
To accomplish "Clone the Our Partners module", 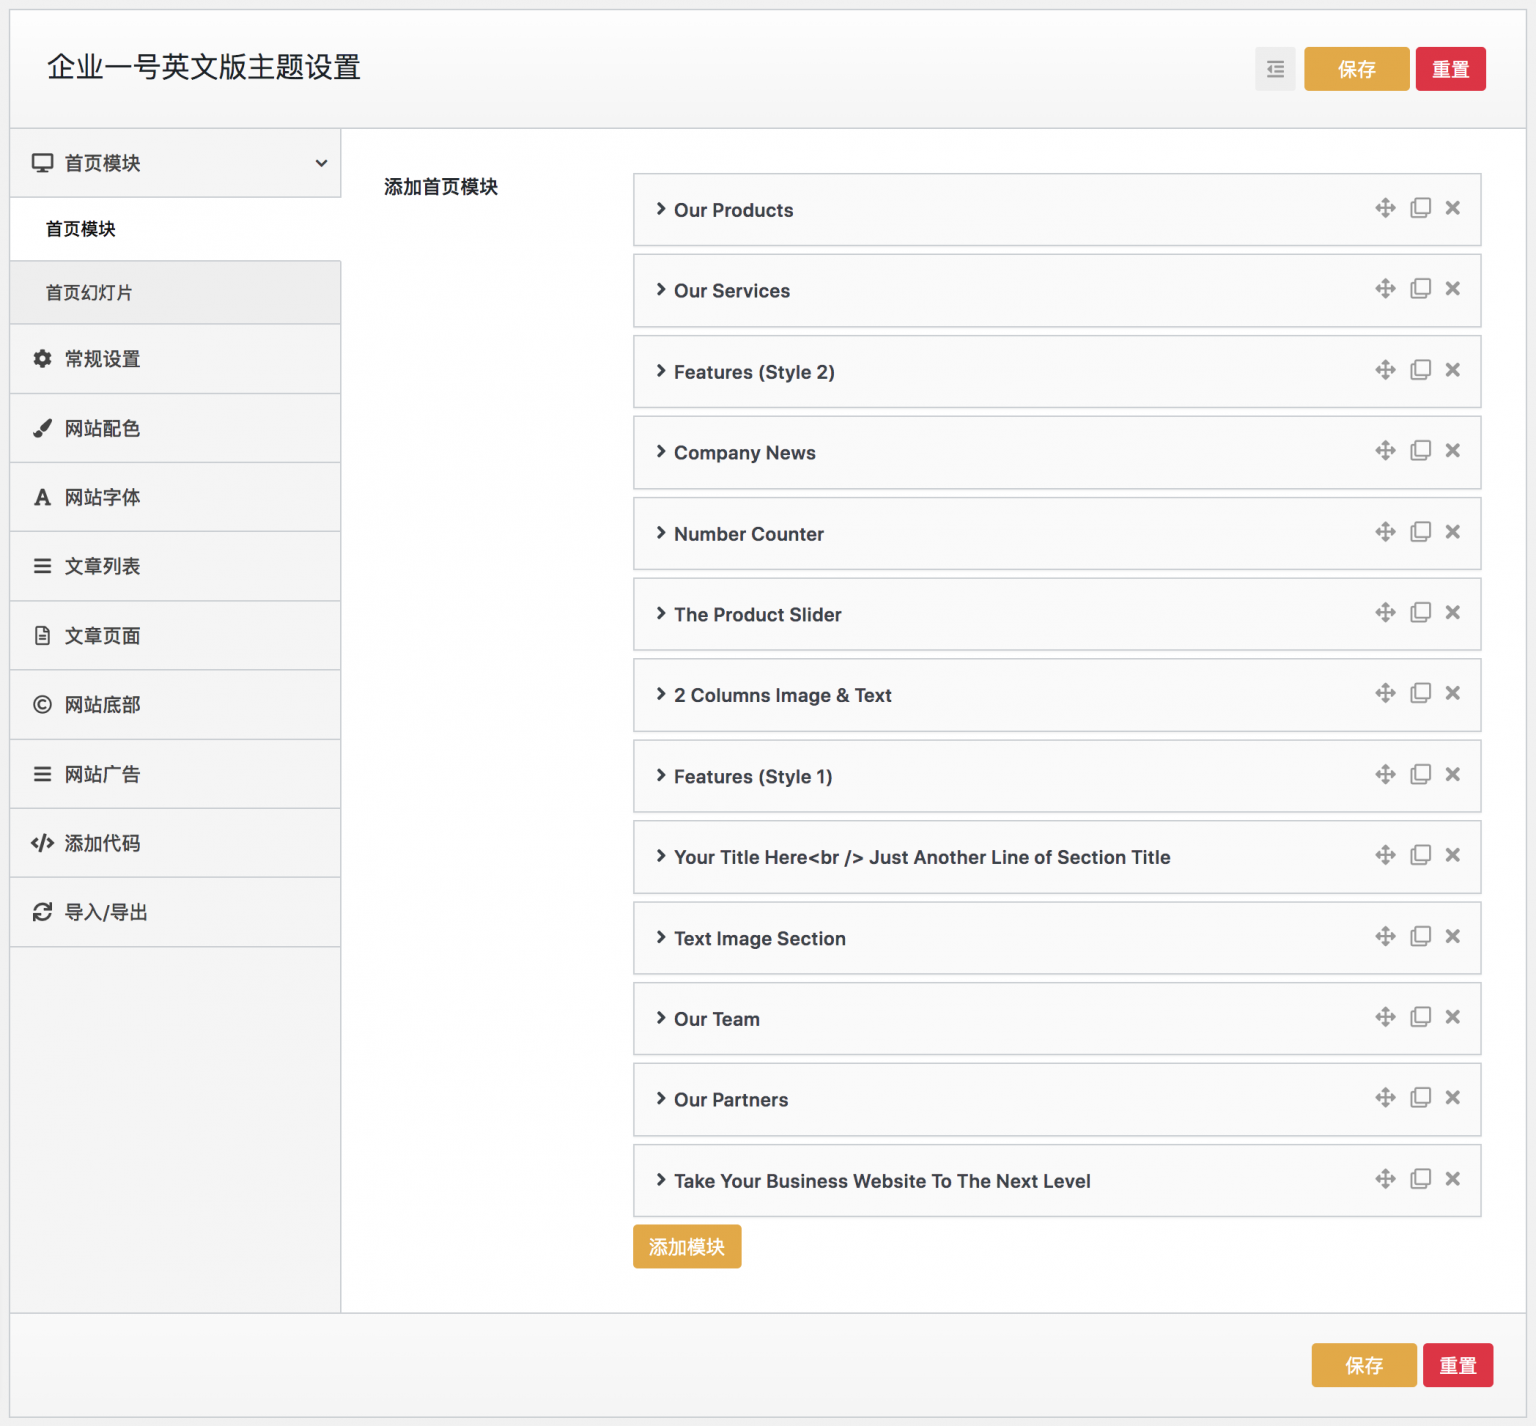I will pyautogui.click(x=1420, y=1098).
